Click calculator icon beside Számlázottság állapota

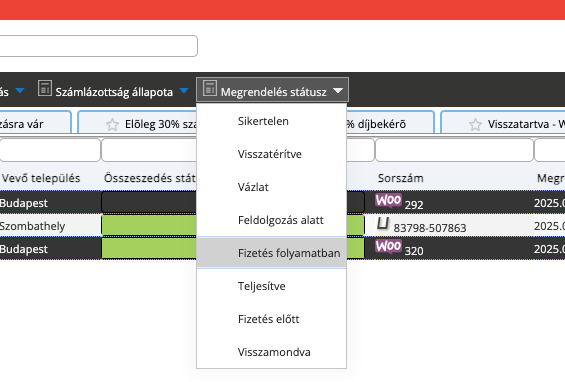[x=45, y=88]
